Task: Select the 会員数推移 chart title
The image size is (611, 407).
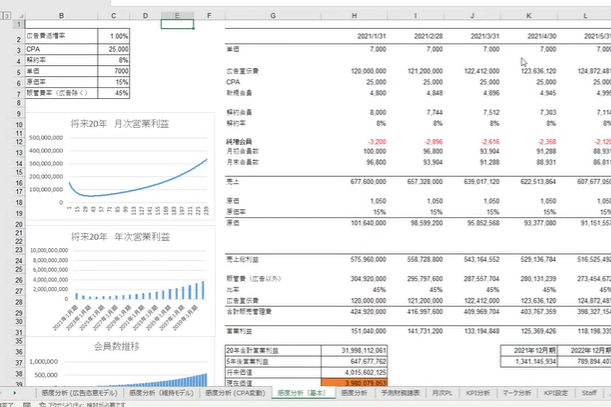Action: click(117, 346)
